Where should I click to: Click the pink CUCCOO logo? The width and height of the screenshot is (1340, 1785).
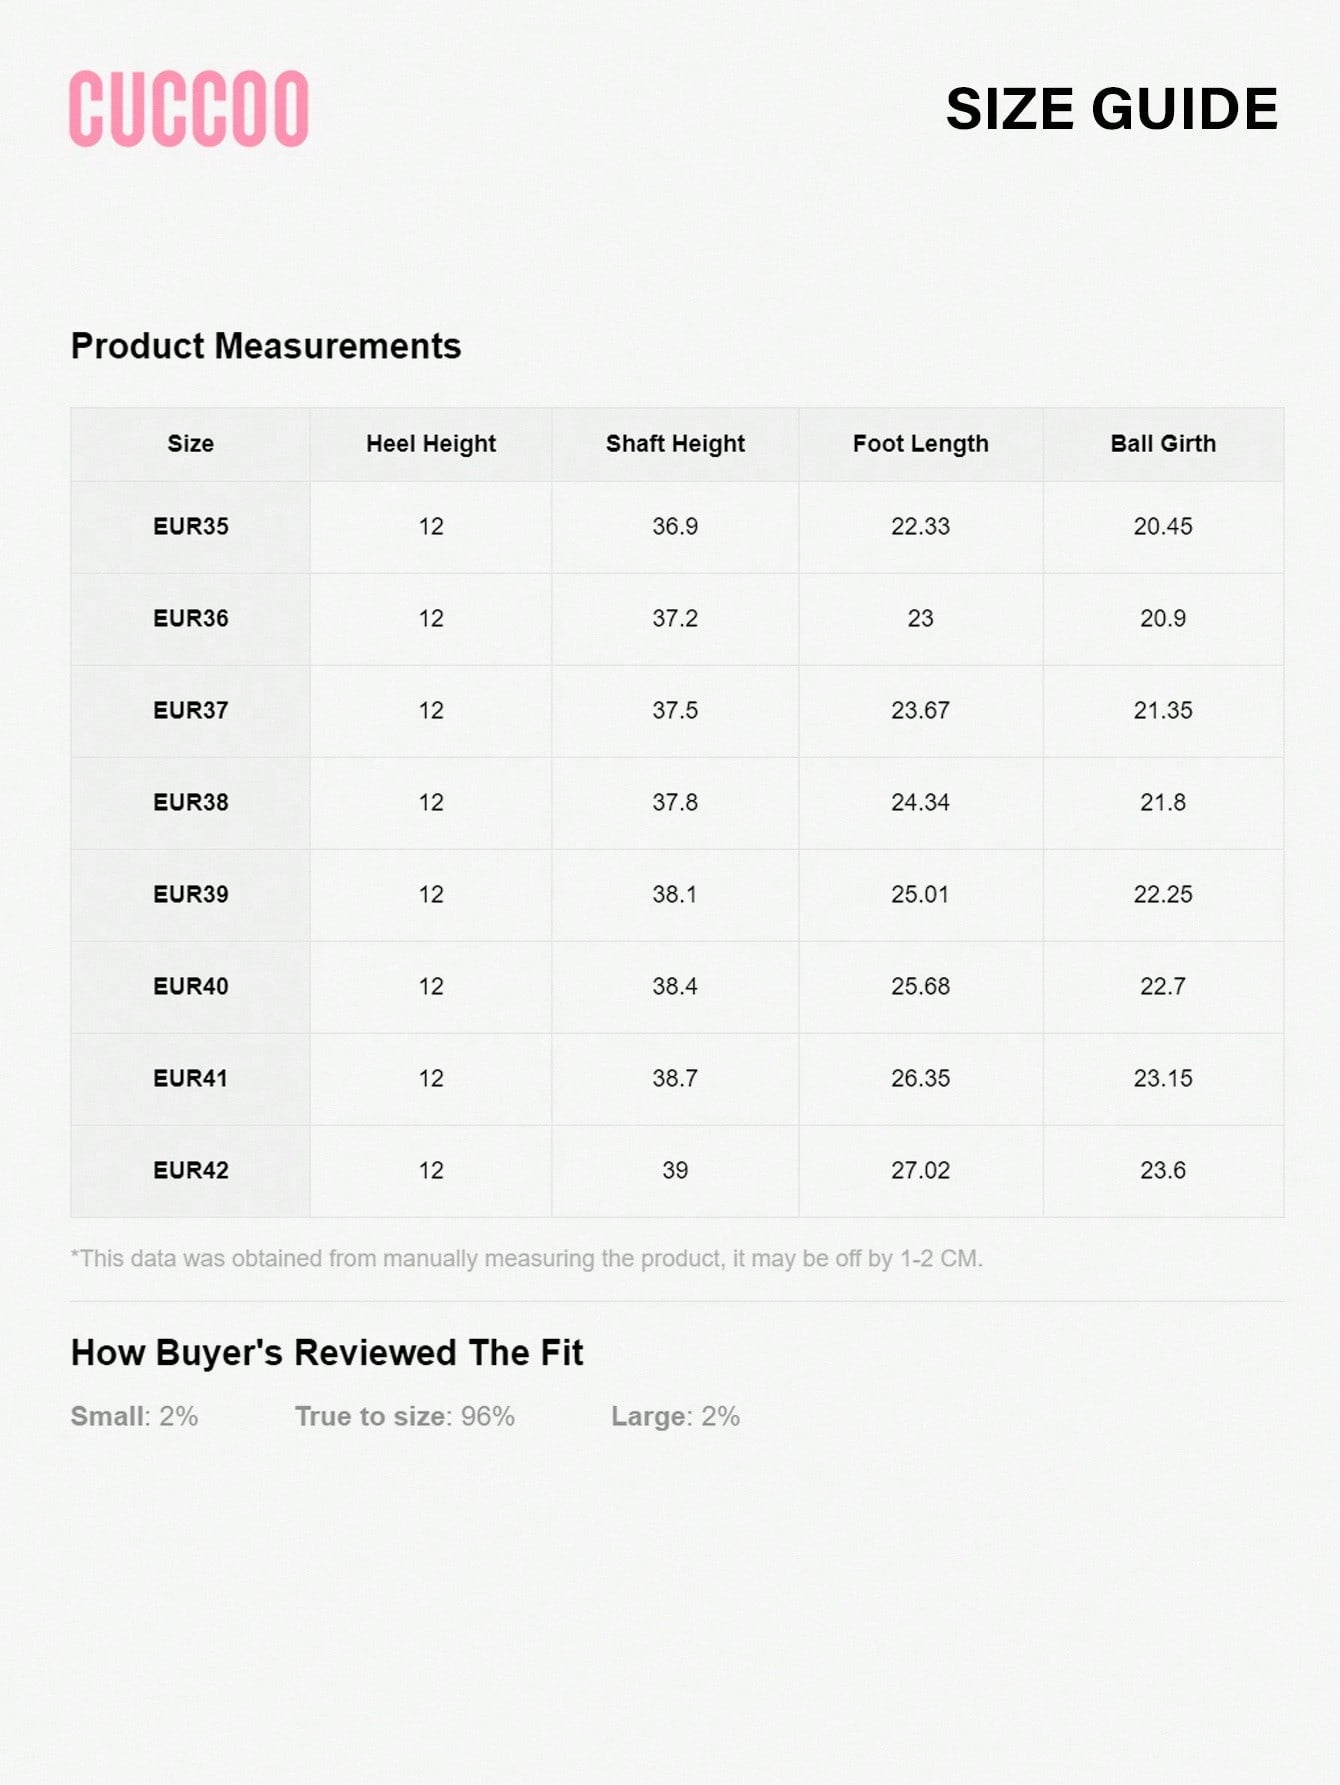(x=189, y=109)
